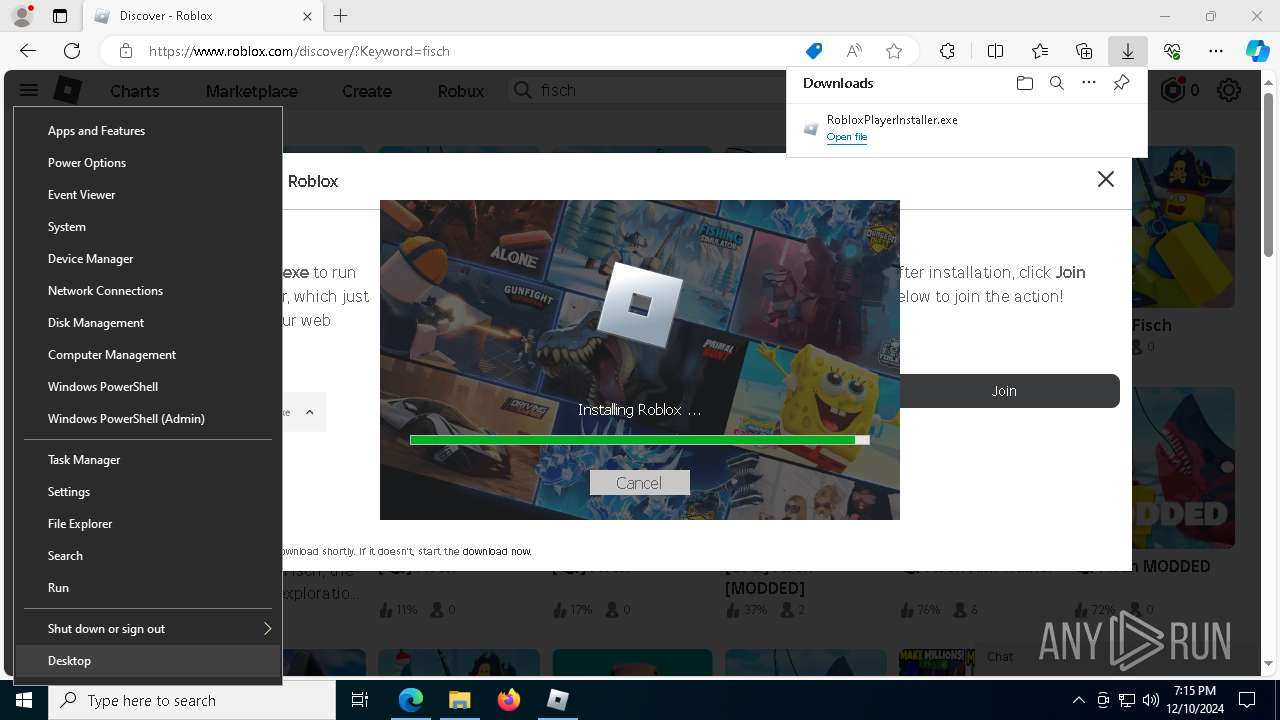The height and width of the screenshot is (720, 1280).
Task: Open the new tab plus button
Action: point(341,16)
